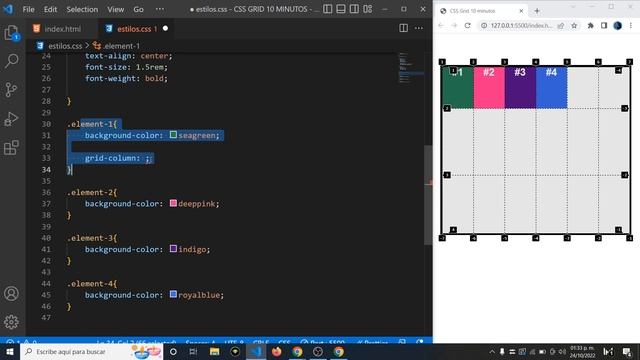Close the CSS Grid 10 minutos tab
This screenshot has height=360, width=640.
coord(521,11)
